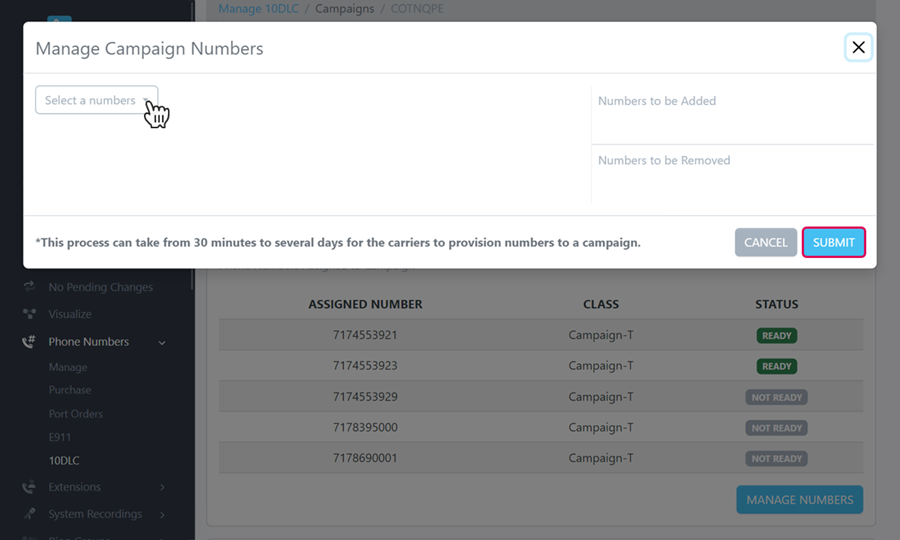900x540 pixels.
Task: Select the E911 sidebar item
Action: [60, 437]
